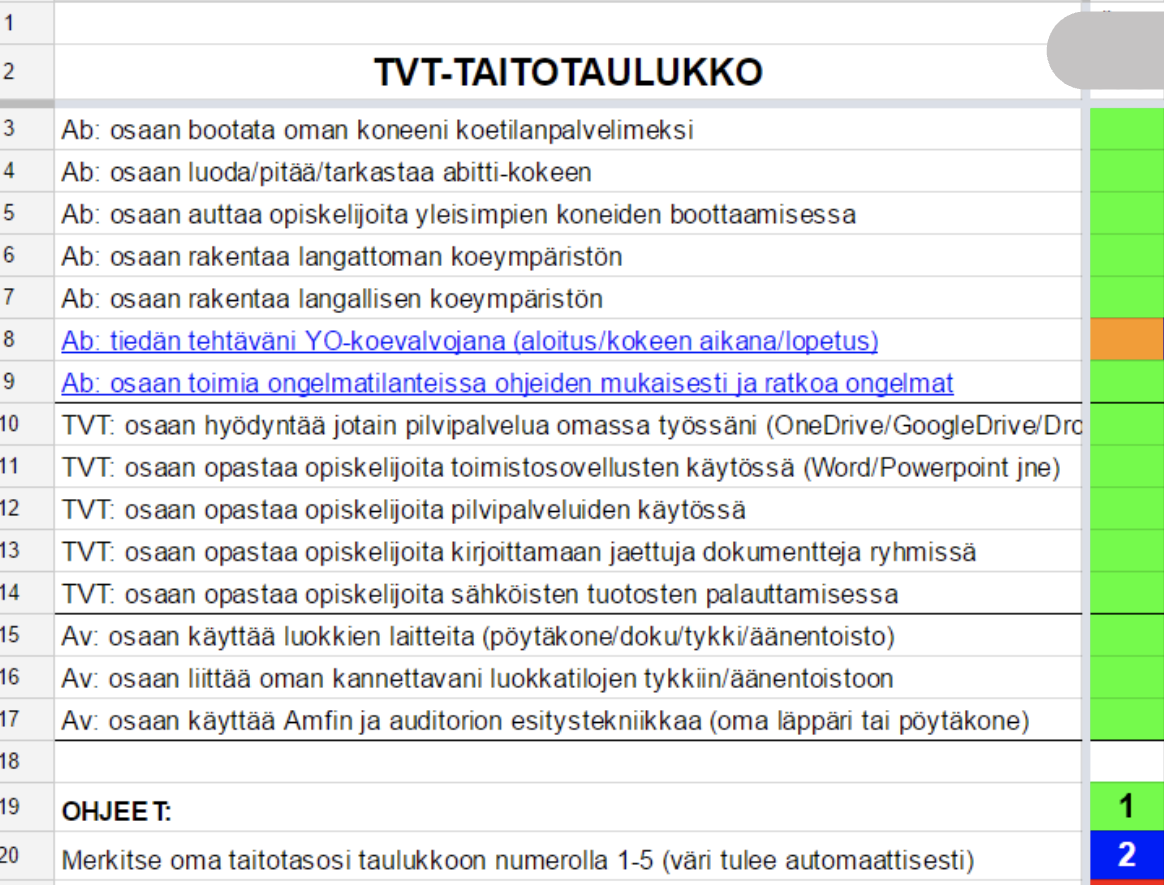
Task: Select cell about hyödyntää jotain pilvipalvelua
Action: click(x=568, y=425)
